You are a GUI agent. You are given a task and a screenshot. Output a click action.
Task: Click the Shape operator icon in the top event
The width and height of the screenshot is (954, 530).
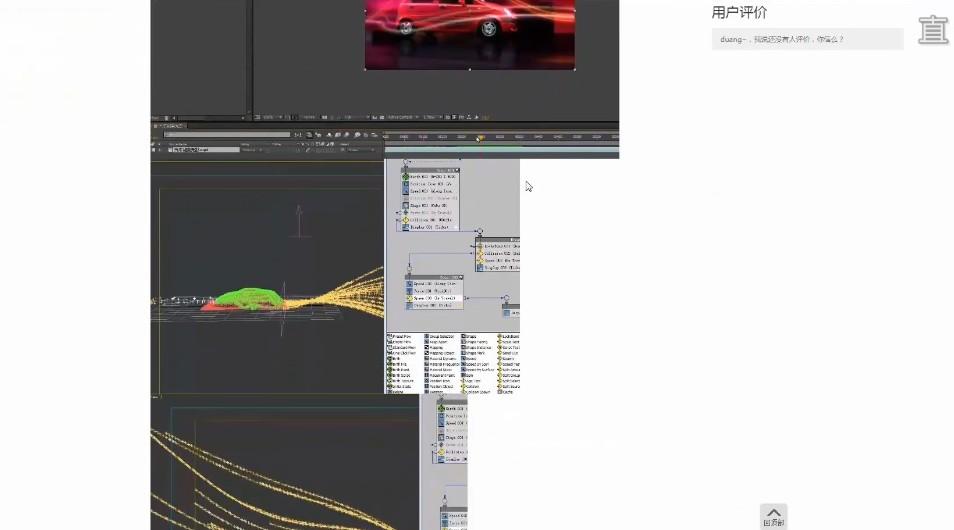[406, 205]
